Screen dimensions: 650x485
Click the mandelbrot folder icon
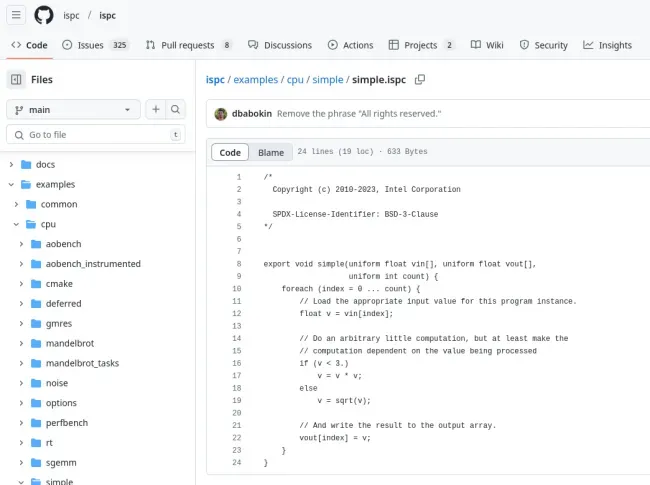click(x=36, y=344)
